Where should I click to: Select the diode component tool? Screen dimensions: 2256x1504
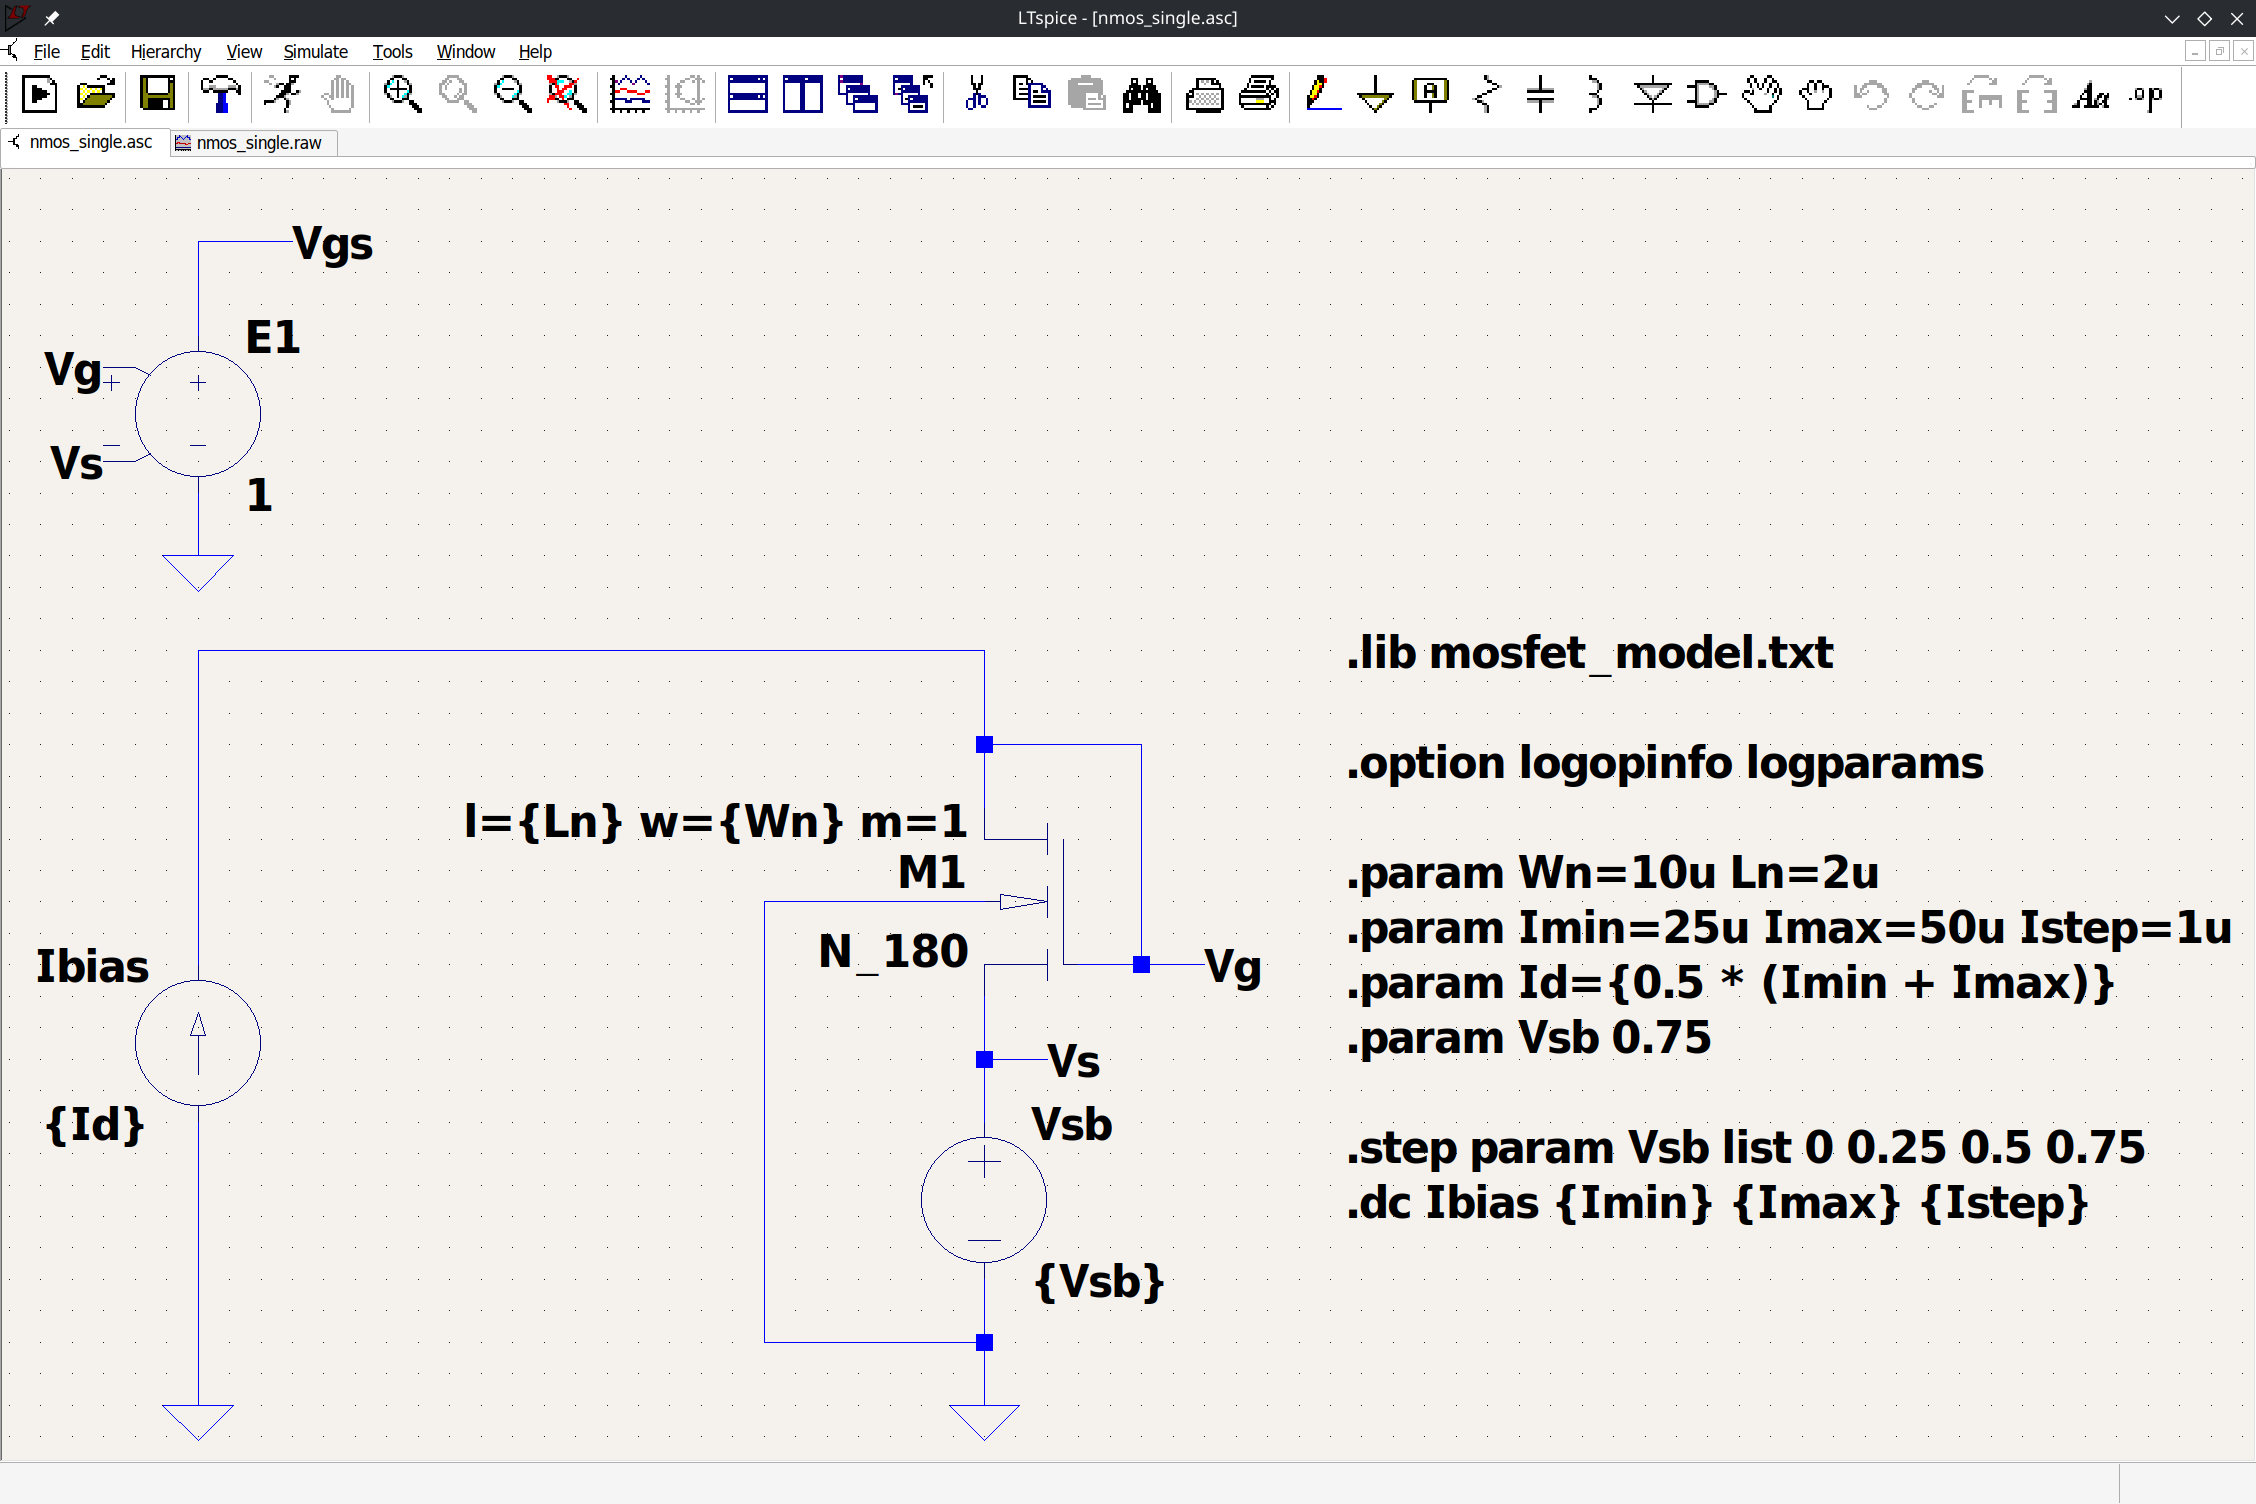coord(1651,95)
